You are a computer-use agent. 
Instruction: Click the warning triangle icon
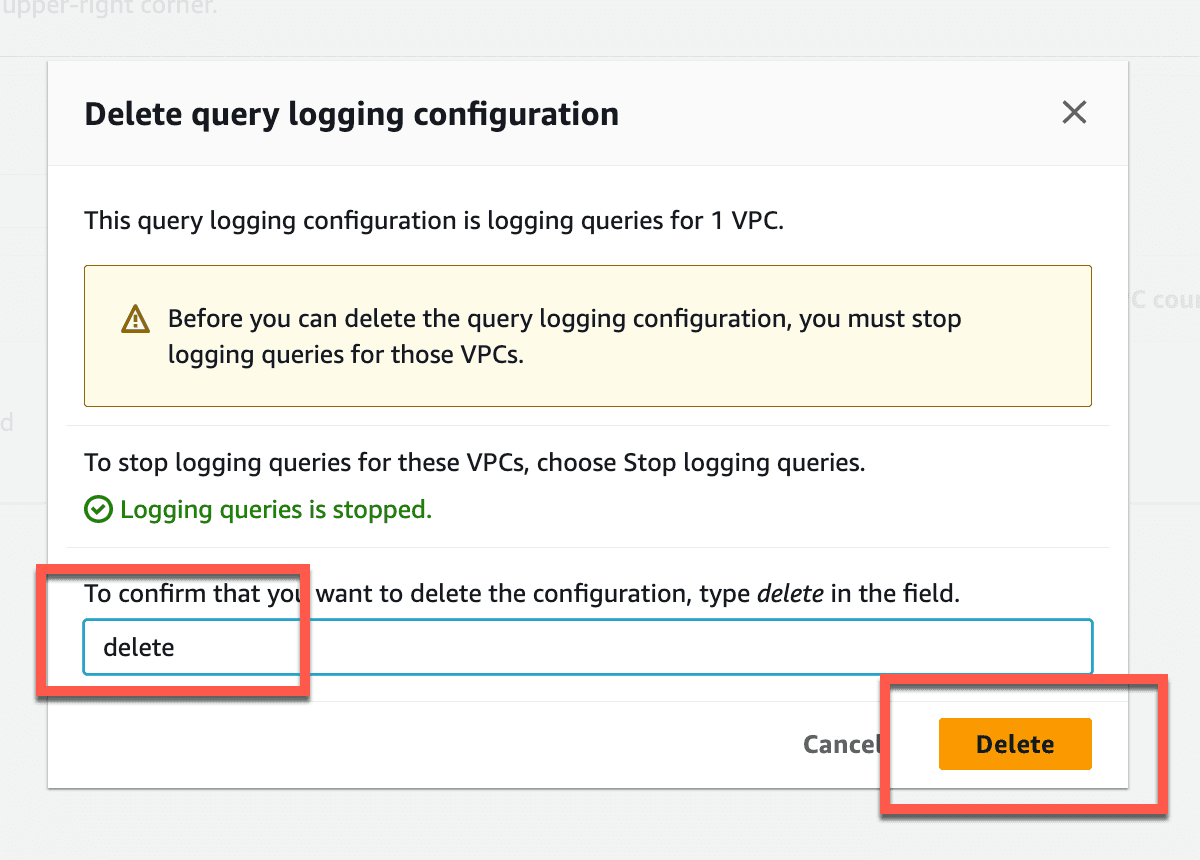tap(135, 320)
